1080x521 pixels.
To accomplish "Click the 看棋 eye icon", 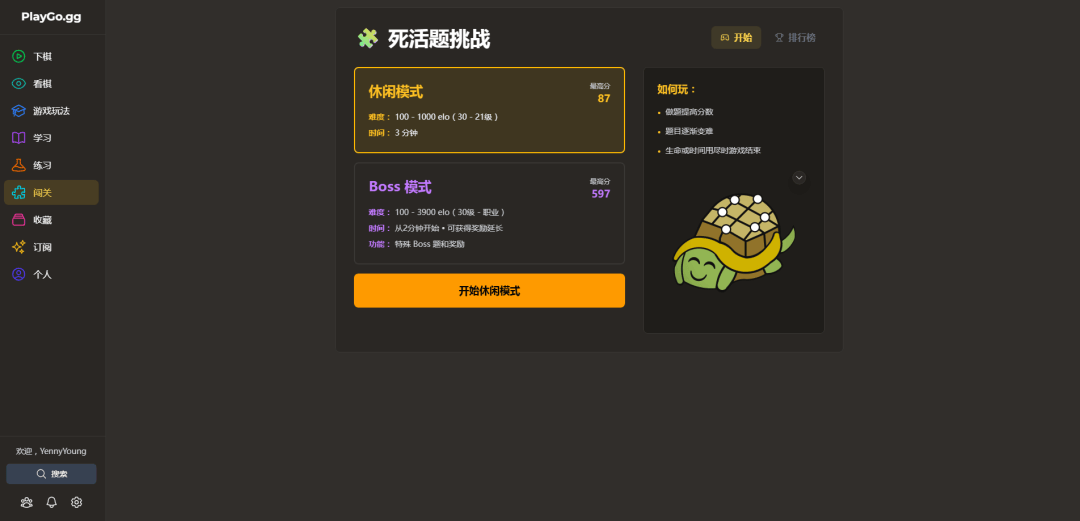I will 19,83.
